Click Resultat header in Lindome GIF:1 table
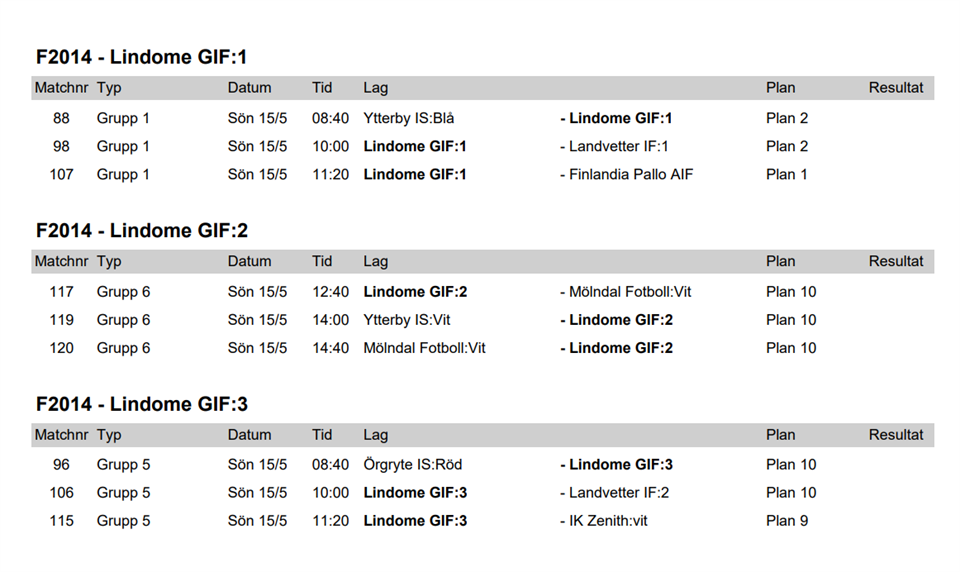960x572 pixels. (896, 88)
